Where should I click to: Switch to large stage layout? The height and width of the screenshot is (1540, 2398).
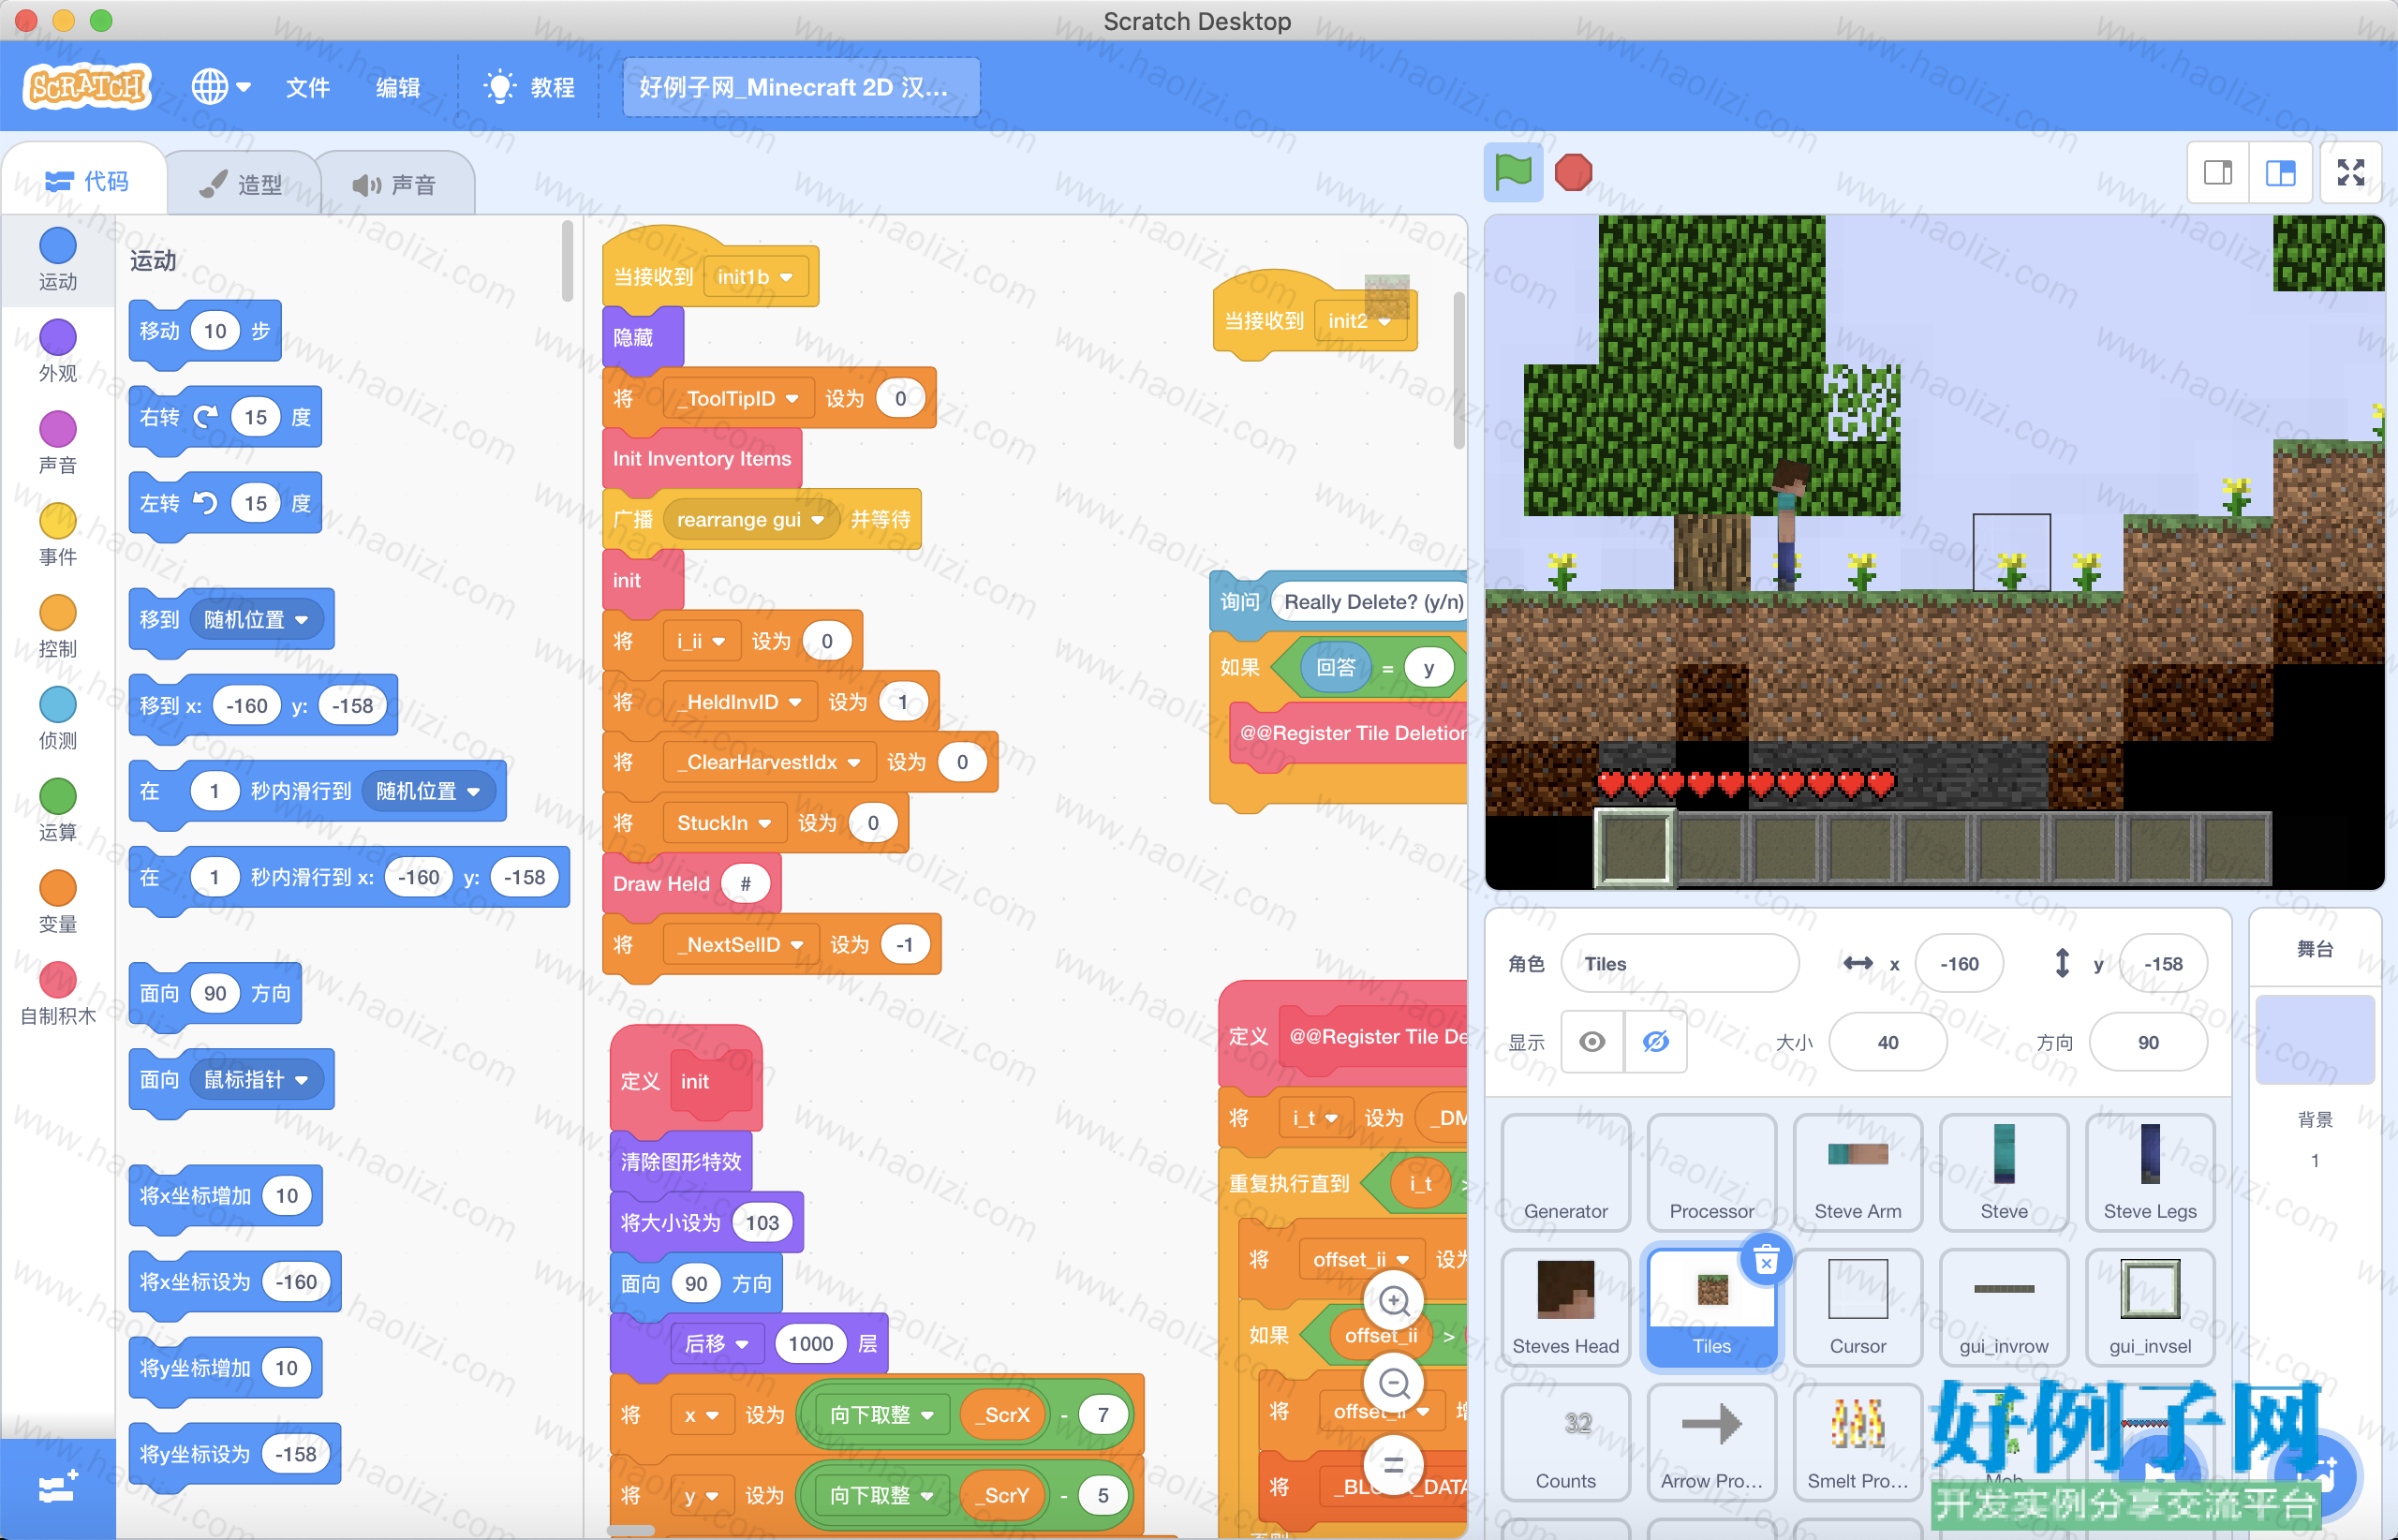(2280, 173)
